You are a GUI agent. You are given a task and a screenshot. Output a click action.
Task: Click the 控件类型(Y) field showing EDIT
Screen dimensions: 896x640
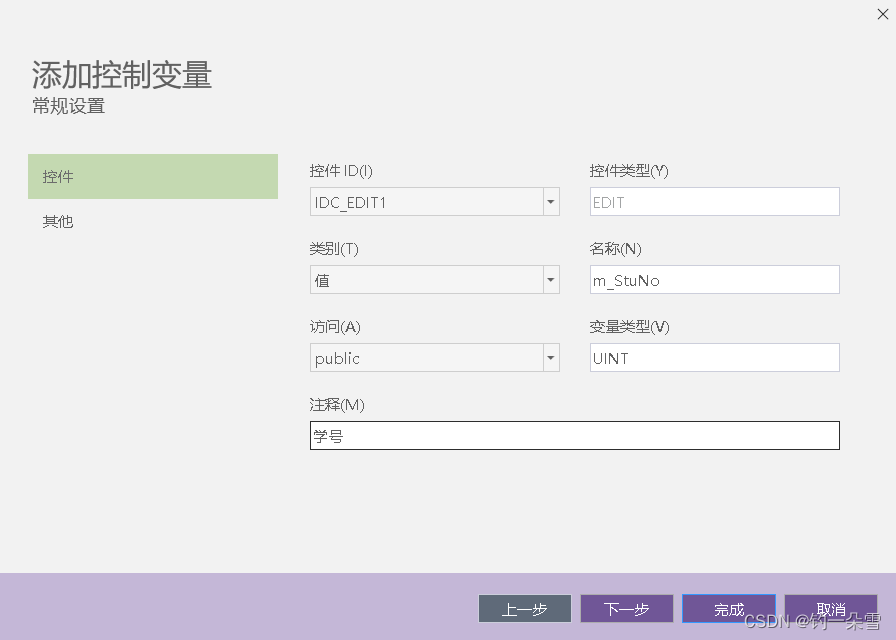tap(714, 201)
